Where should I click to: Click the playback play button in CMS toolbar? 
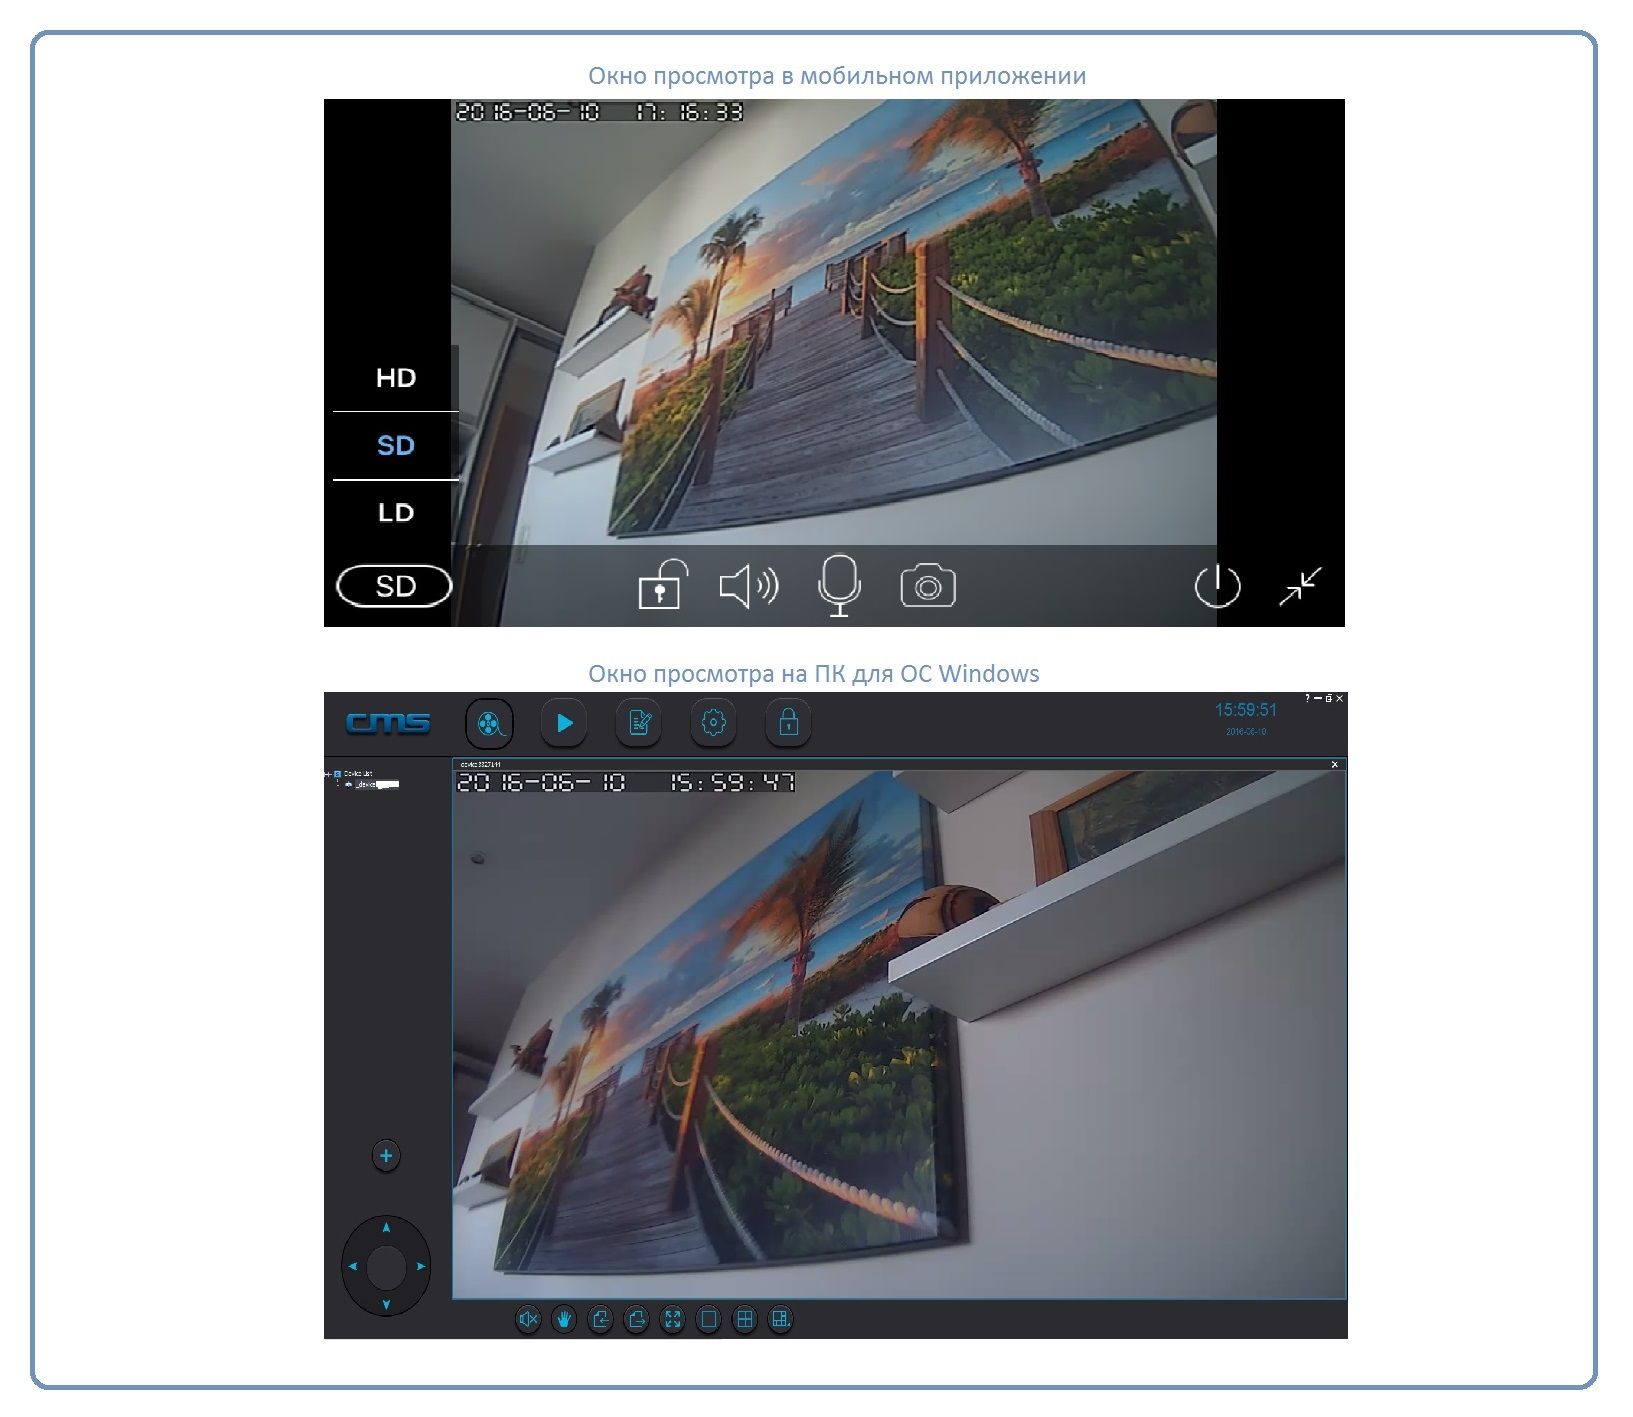click(564, 723)
